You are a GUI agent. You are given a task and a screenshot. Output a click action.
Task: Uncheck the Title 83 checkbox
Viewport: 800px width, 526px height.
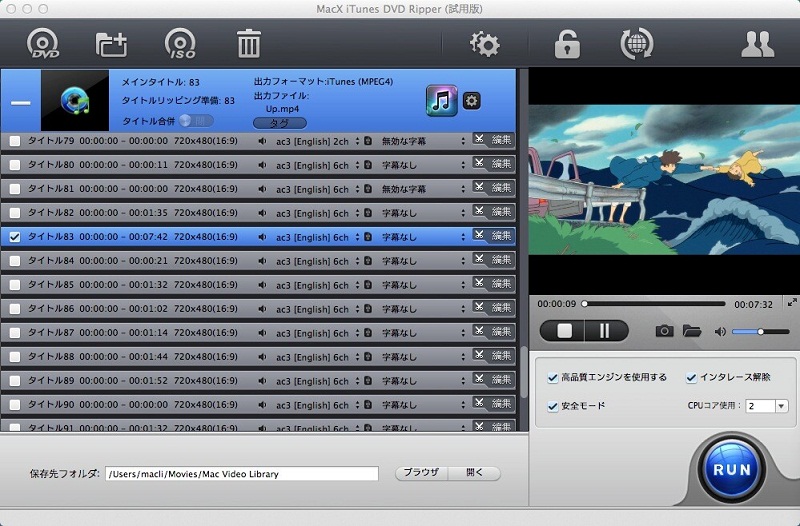15,237
